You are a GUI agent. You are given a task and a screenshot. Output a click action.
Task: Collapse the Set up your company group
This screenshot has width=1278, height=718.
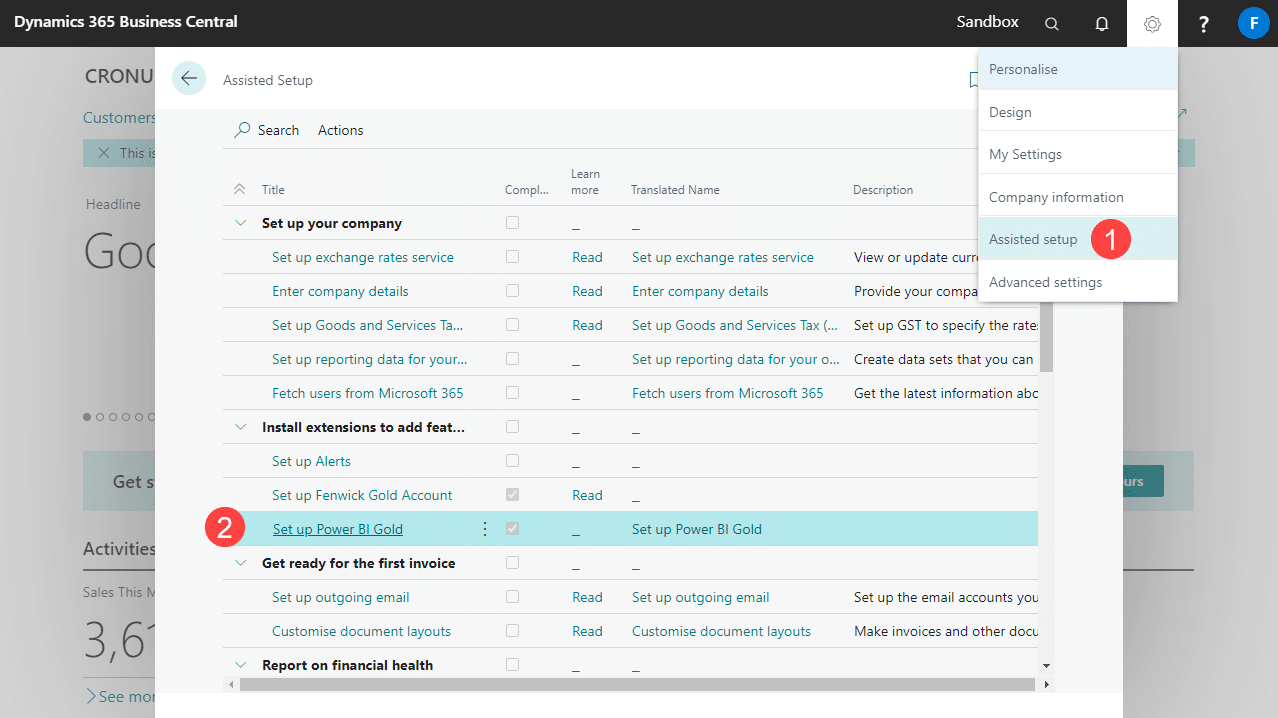(239, 223)
